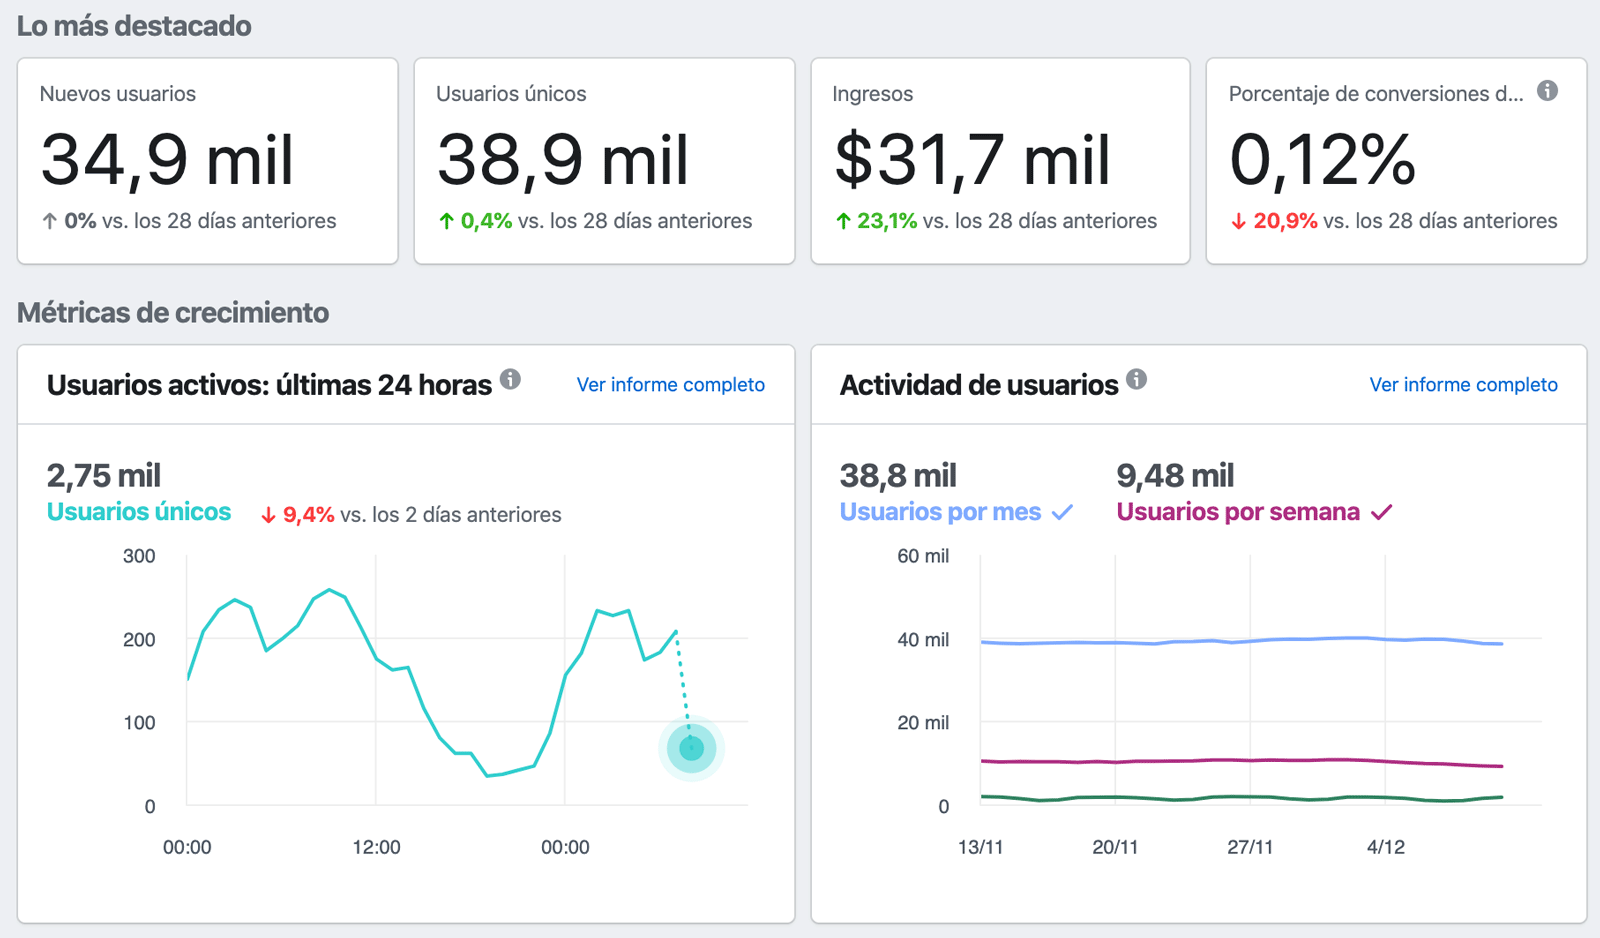Toggle the Usuarios por semana checkmark
This screenshot has width=1600, height=938.
[x=1382, y=512]
